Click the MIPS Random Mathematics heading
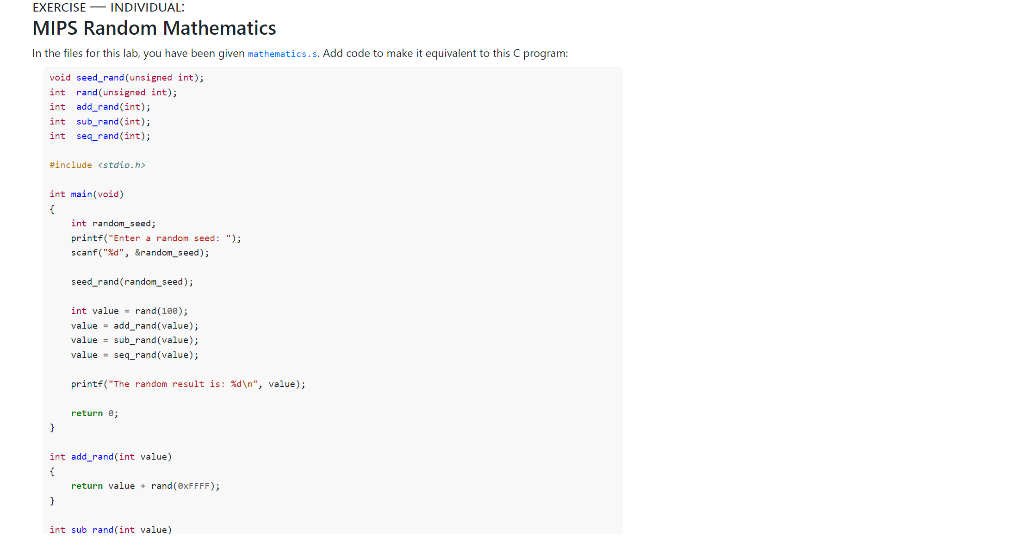 click(154, 28)
